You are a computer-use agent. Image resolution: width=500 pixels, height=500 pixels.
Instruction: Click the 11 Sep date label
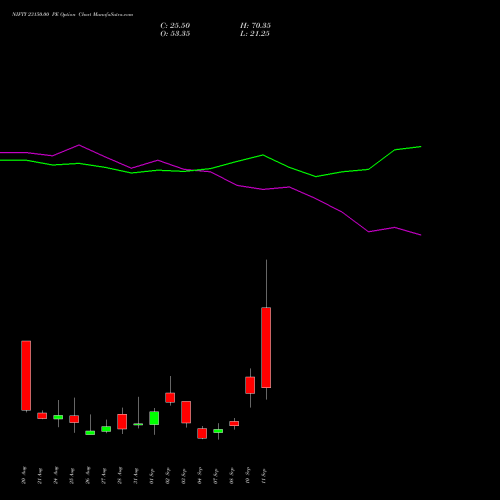[x=264, y=475]
